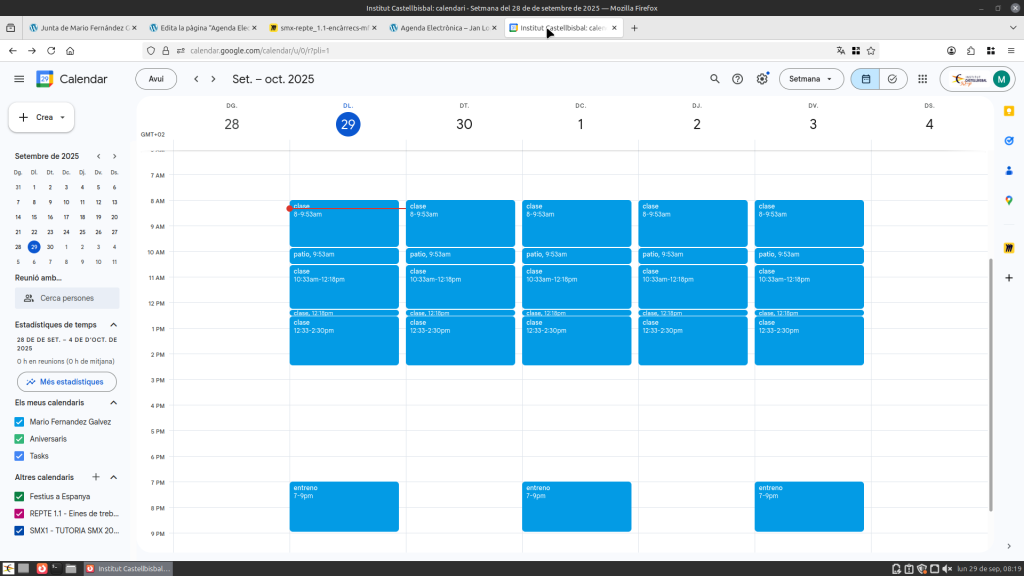Viewport: 1024px width, 576px height.
Task: Switch to the Agenda Electrònica browser tab
Action: pos(444,28)
